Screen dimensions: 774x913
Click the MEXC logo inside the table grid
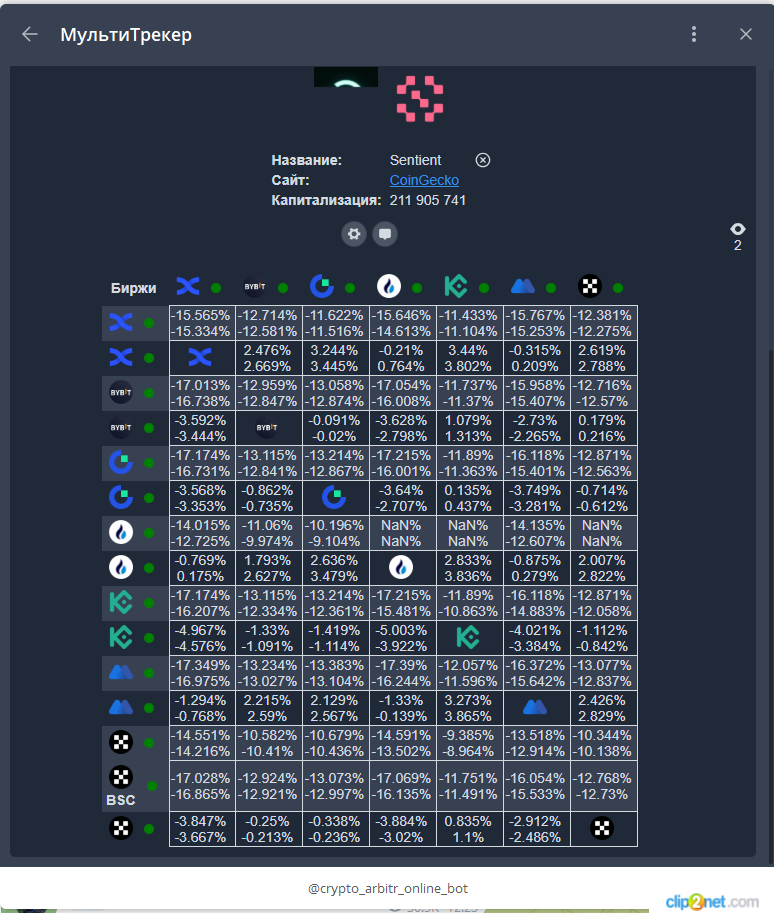tap(535, 707)
